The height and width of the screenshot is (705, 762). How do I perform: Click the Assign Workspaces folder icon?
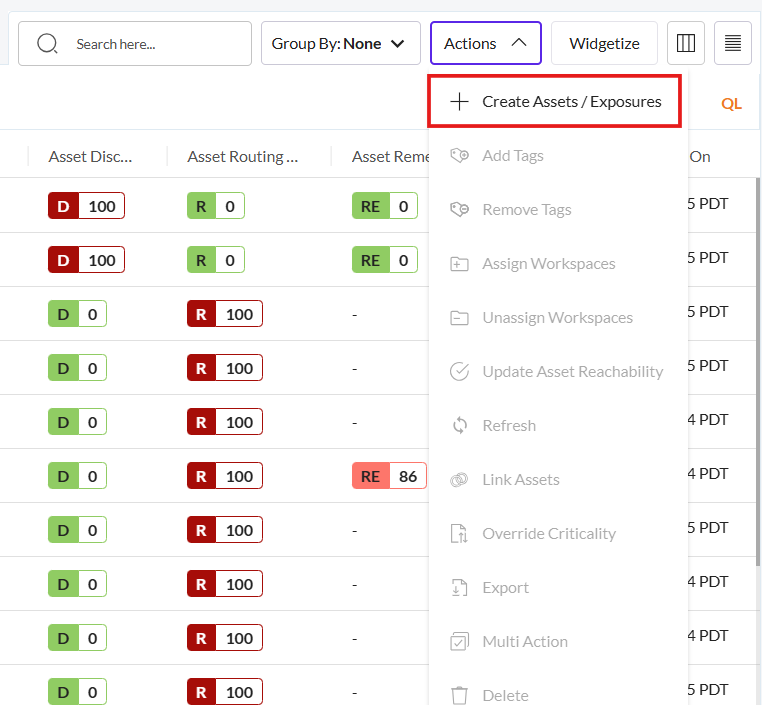click(459, 264)
